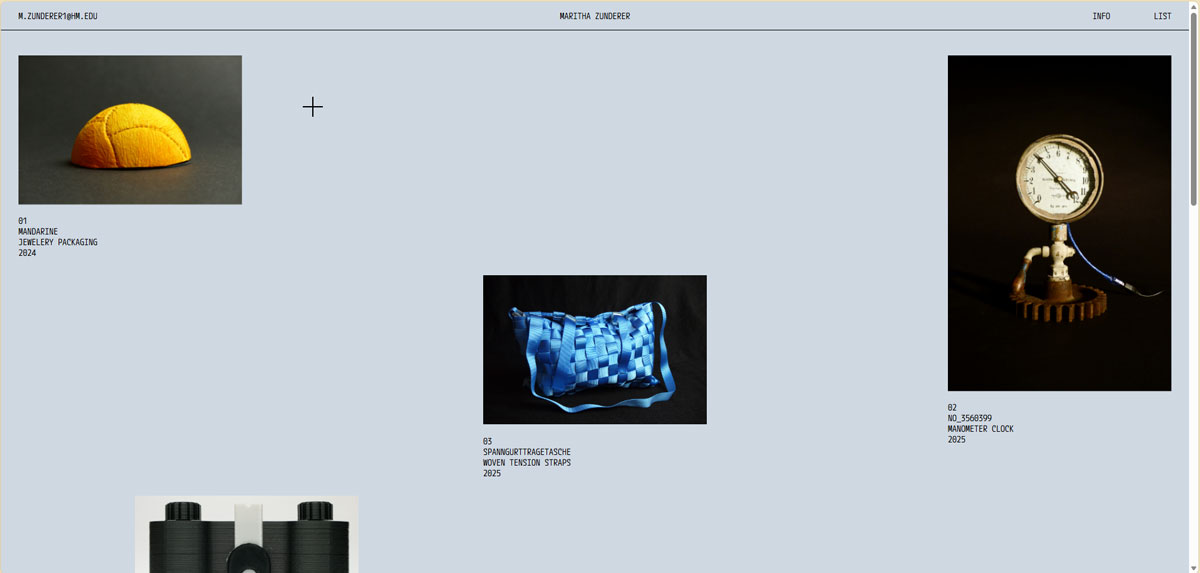Click the NO_3560399 project title
Viewport: 1200px width, 573px height.
coord(970,418)
